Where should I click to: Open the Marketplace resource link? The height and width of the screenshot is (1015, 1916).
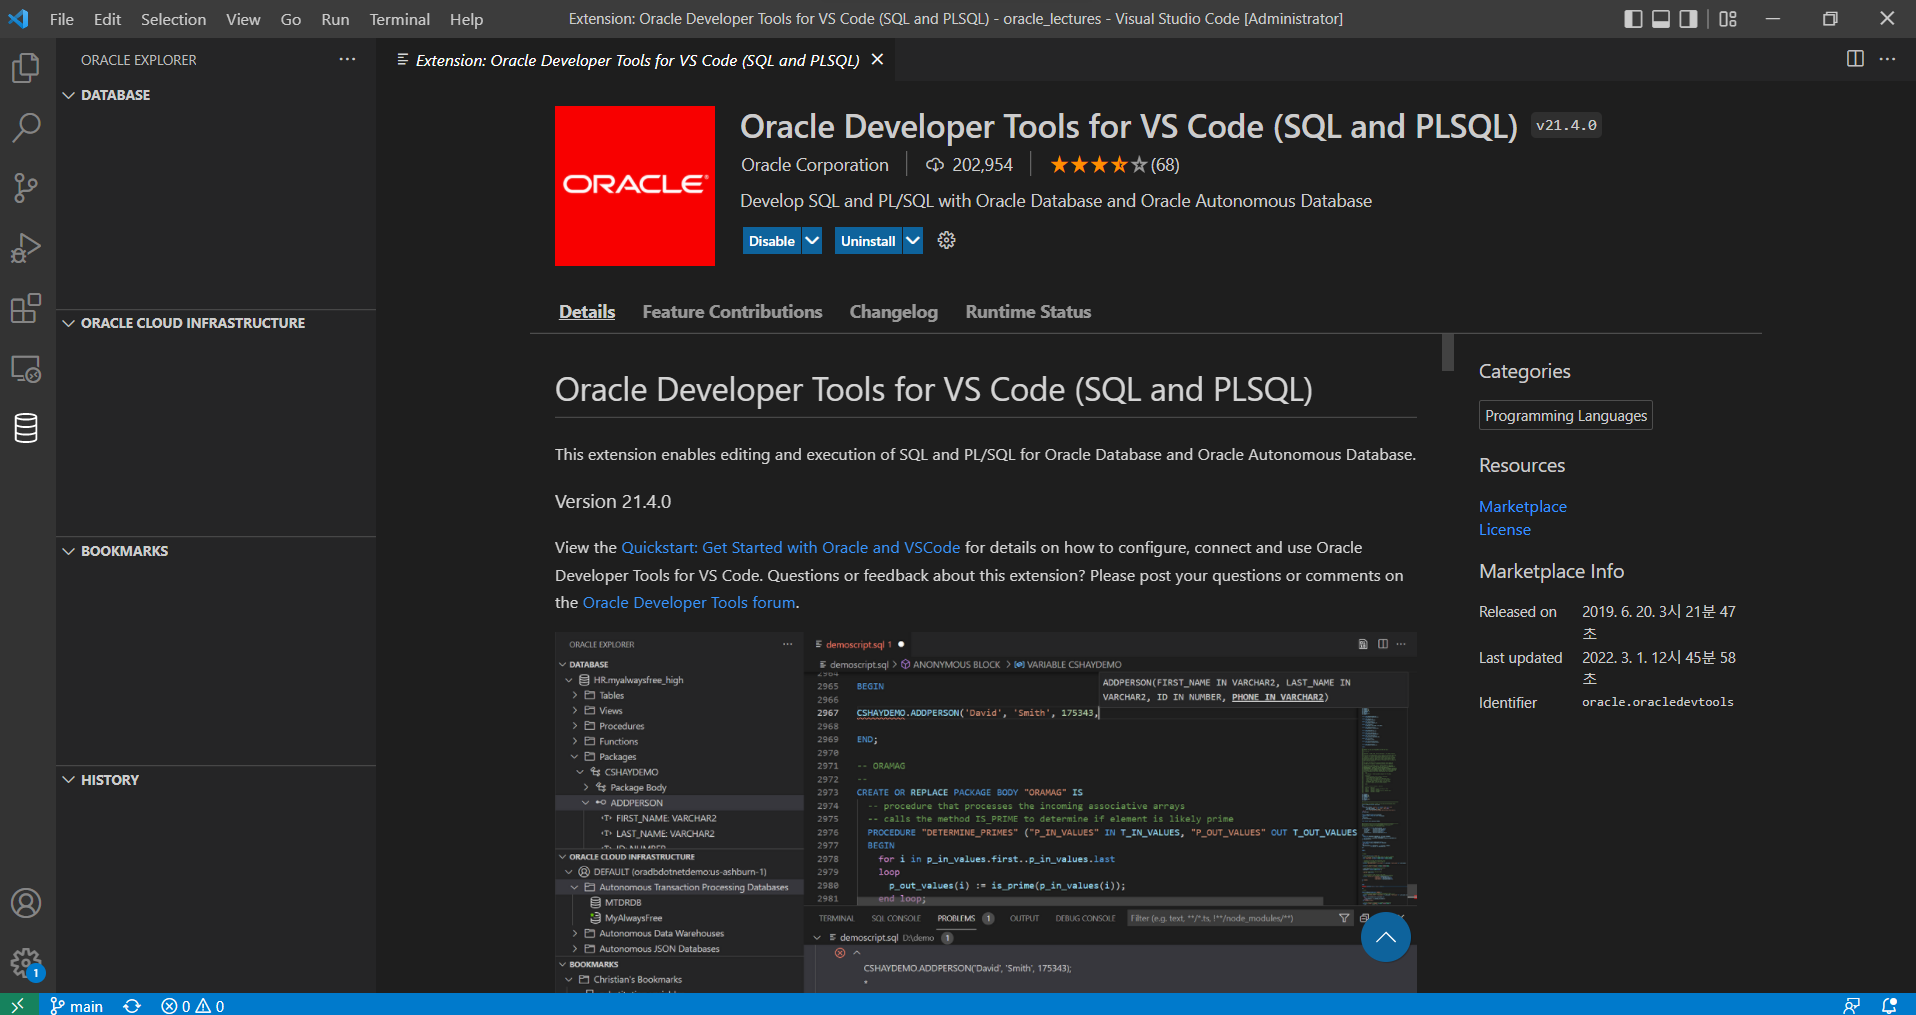click(1523, 507)
